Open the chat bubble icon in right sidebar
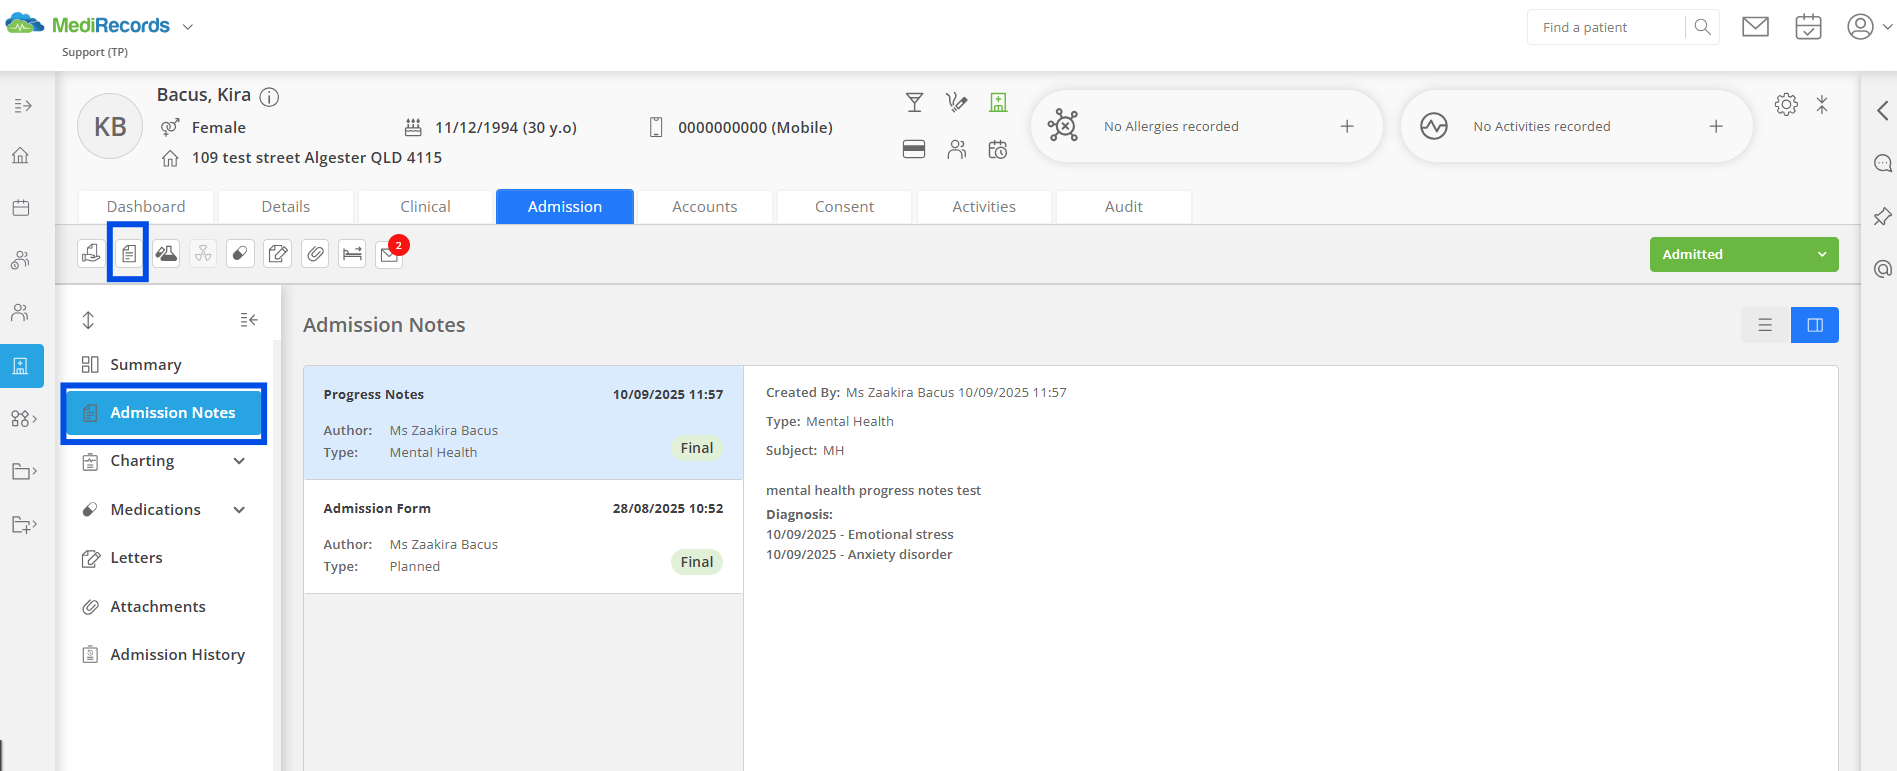Screen dimensions: 1897x771 point(1882,163)
